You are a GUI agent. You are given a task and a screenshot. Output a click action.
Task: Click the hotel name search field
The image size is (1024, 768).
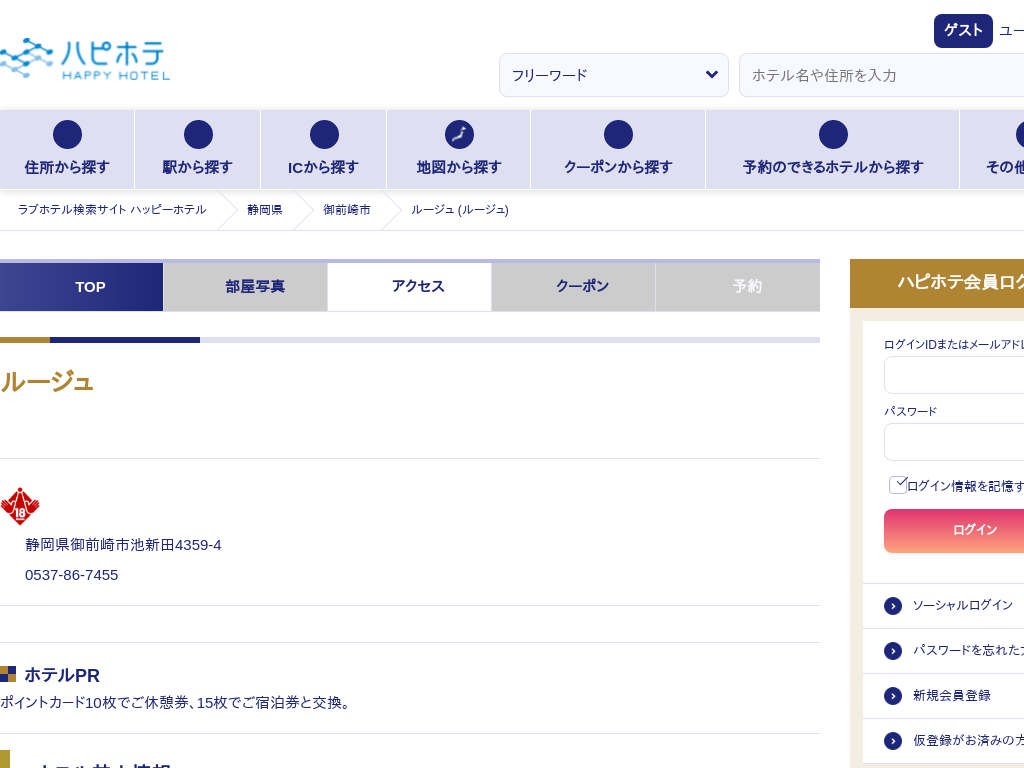(880, 75)
